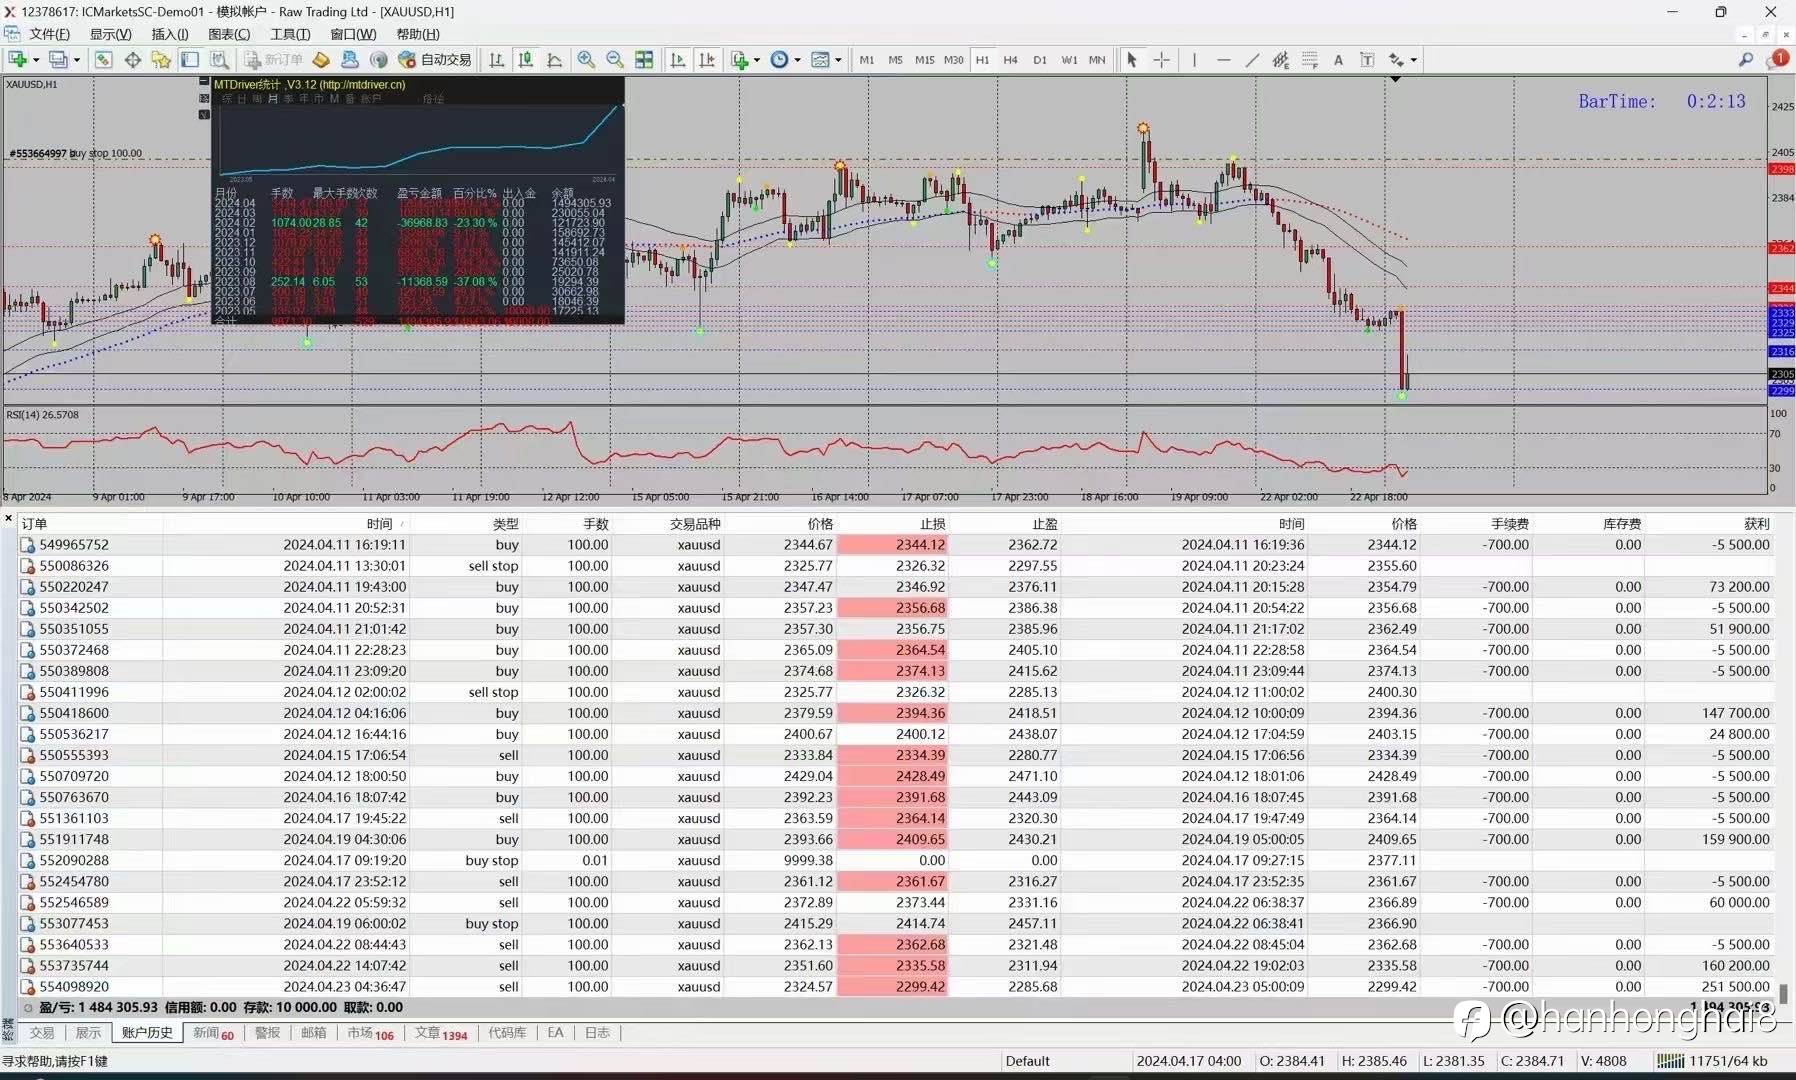
Task: Switch to the 代码库 tab
Action: tap(507, 1033)
